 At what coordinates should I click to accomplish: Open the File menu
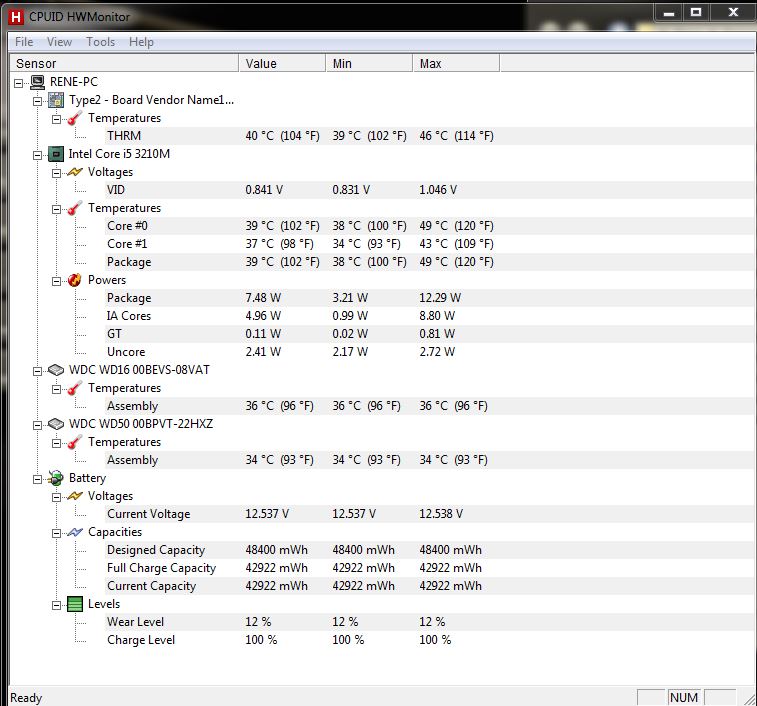click(x=24, y=42)
